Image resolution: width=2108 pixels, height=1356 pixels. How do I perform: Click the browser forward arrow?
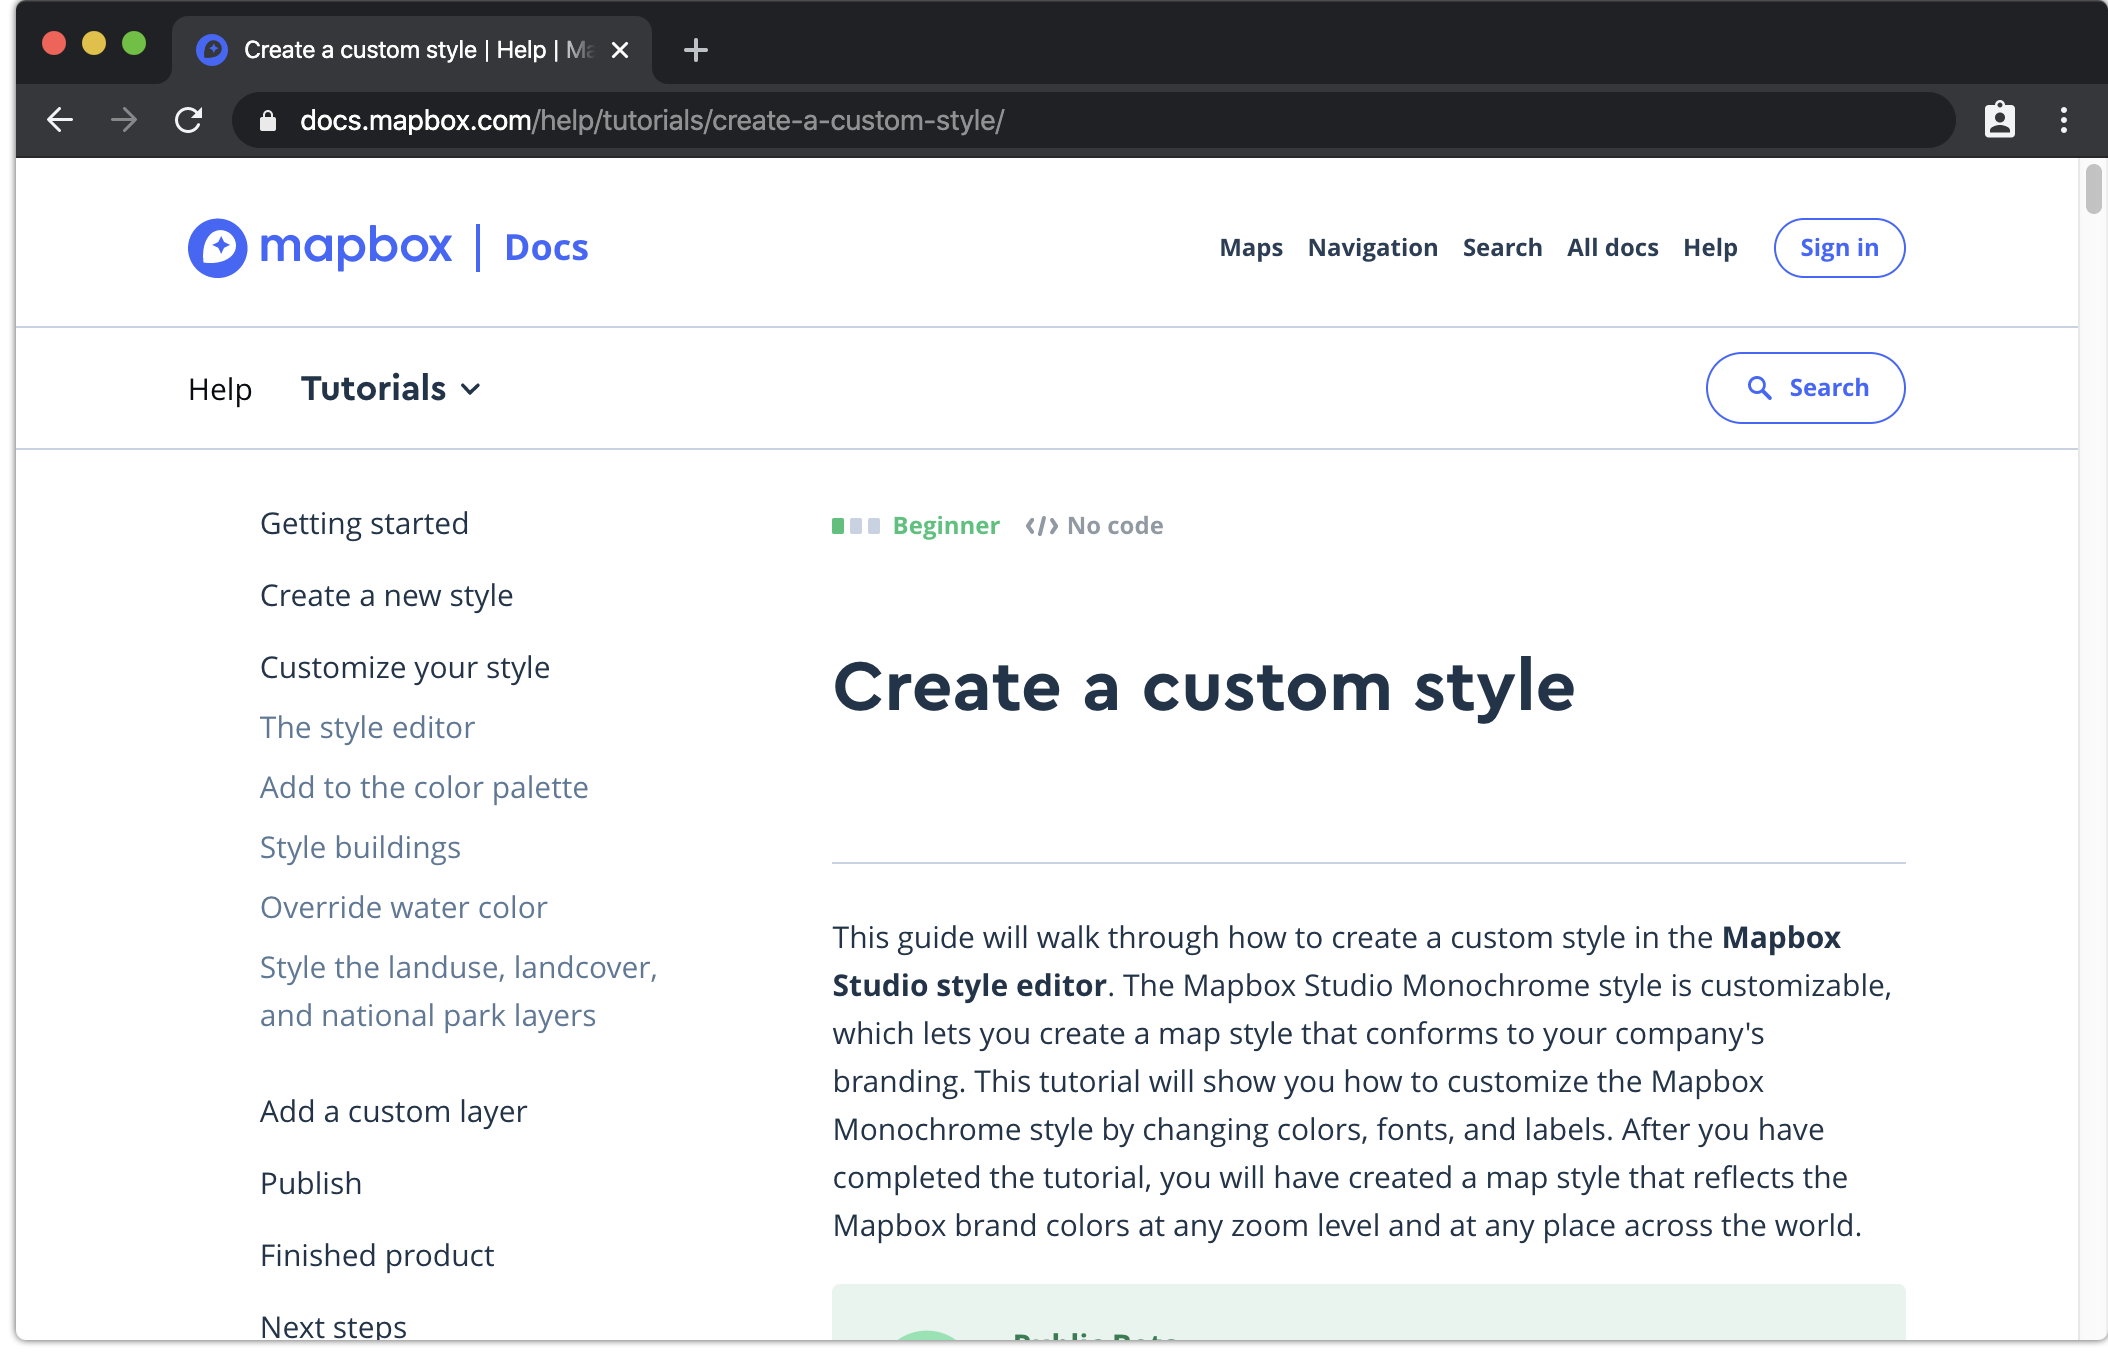tap(124, 120)
